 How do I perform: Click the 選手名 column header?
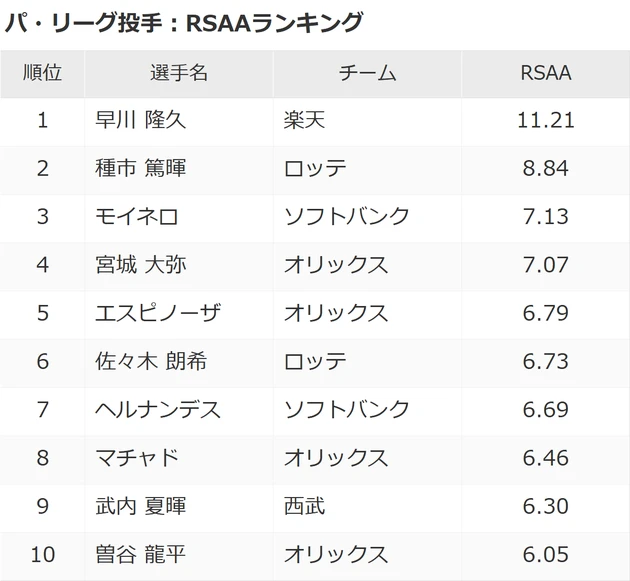(x=179, y=73)
